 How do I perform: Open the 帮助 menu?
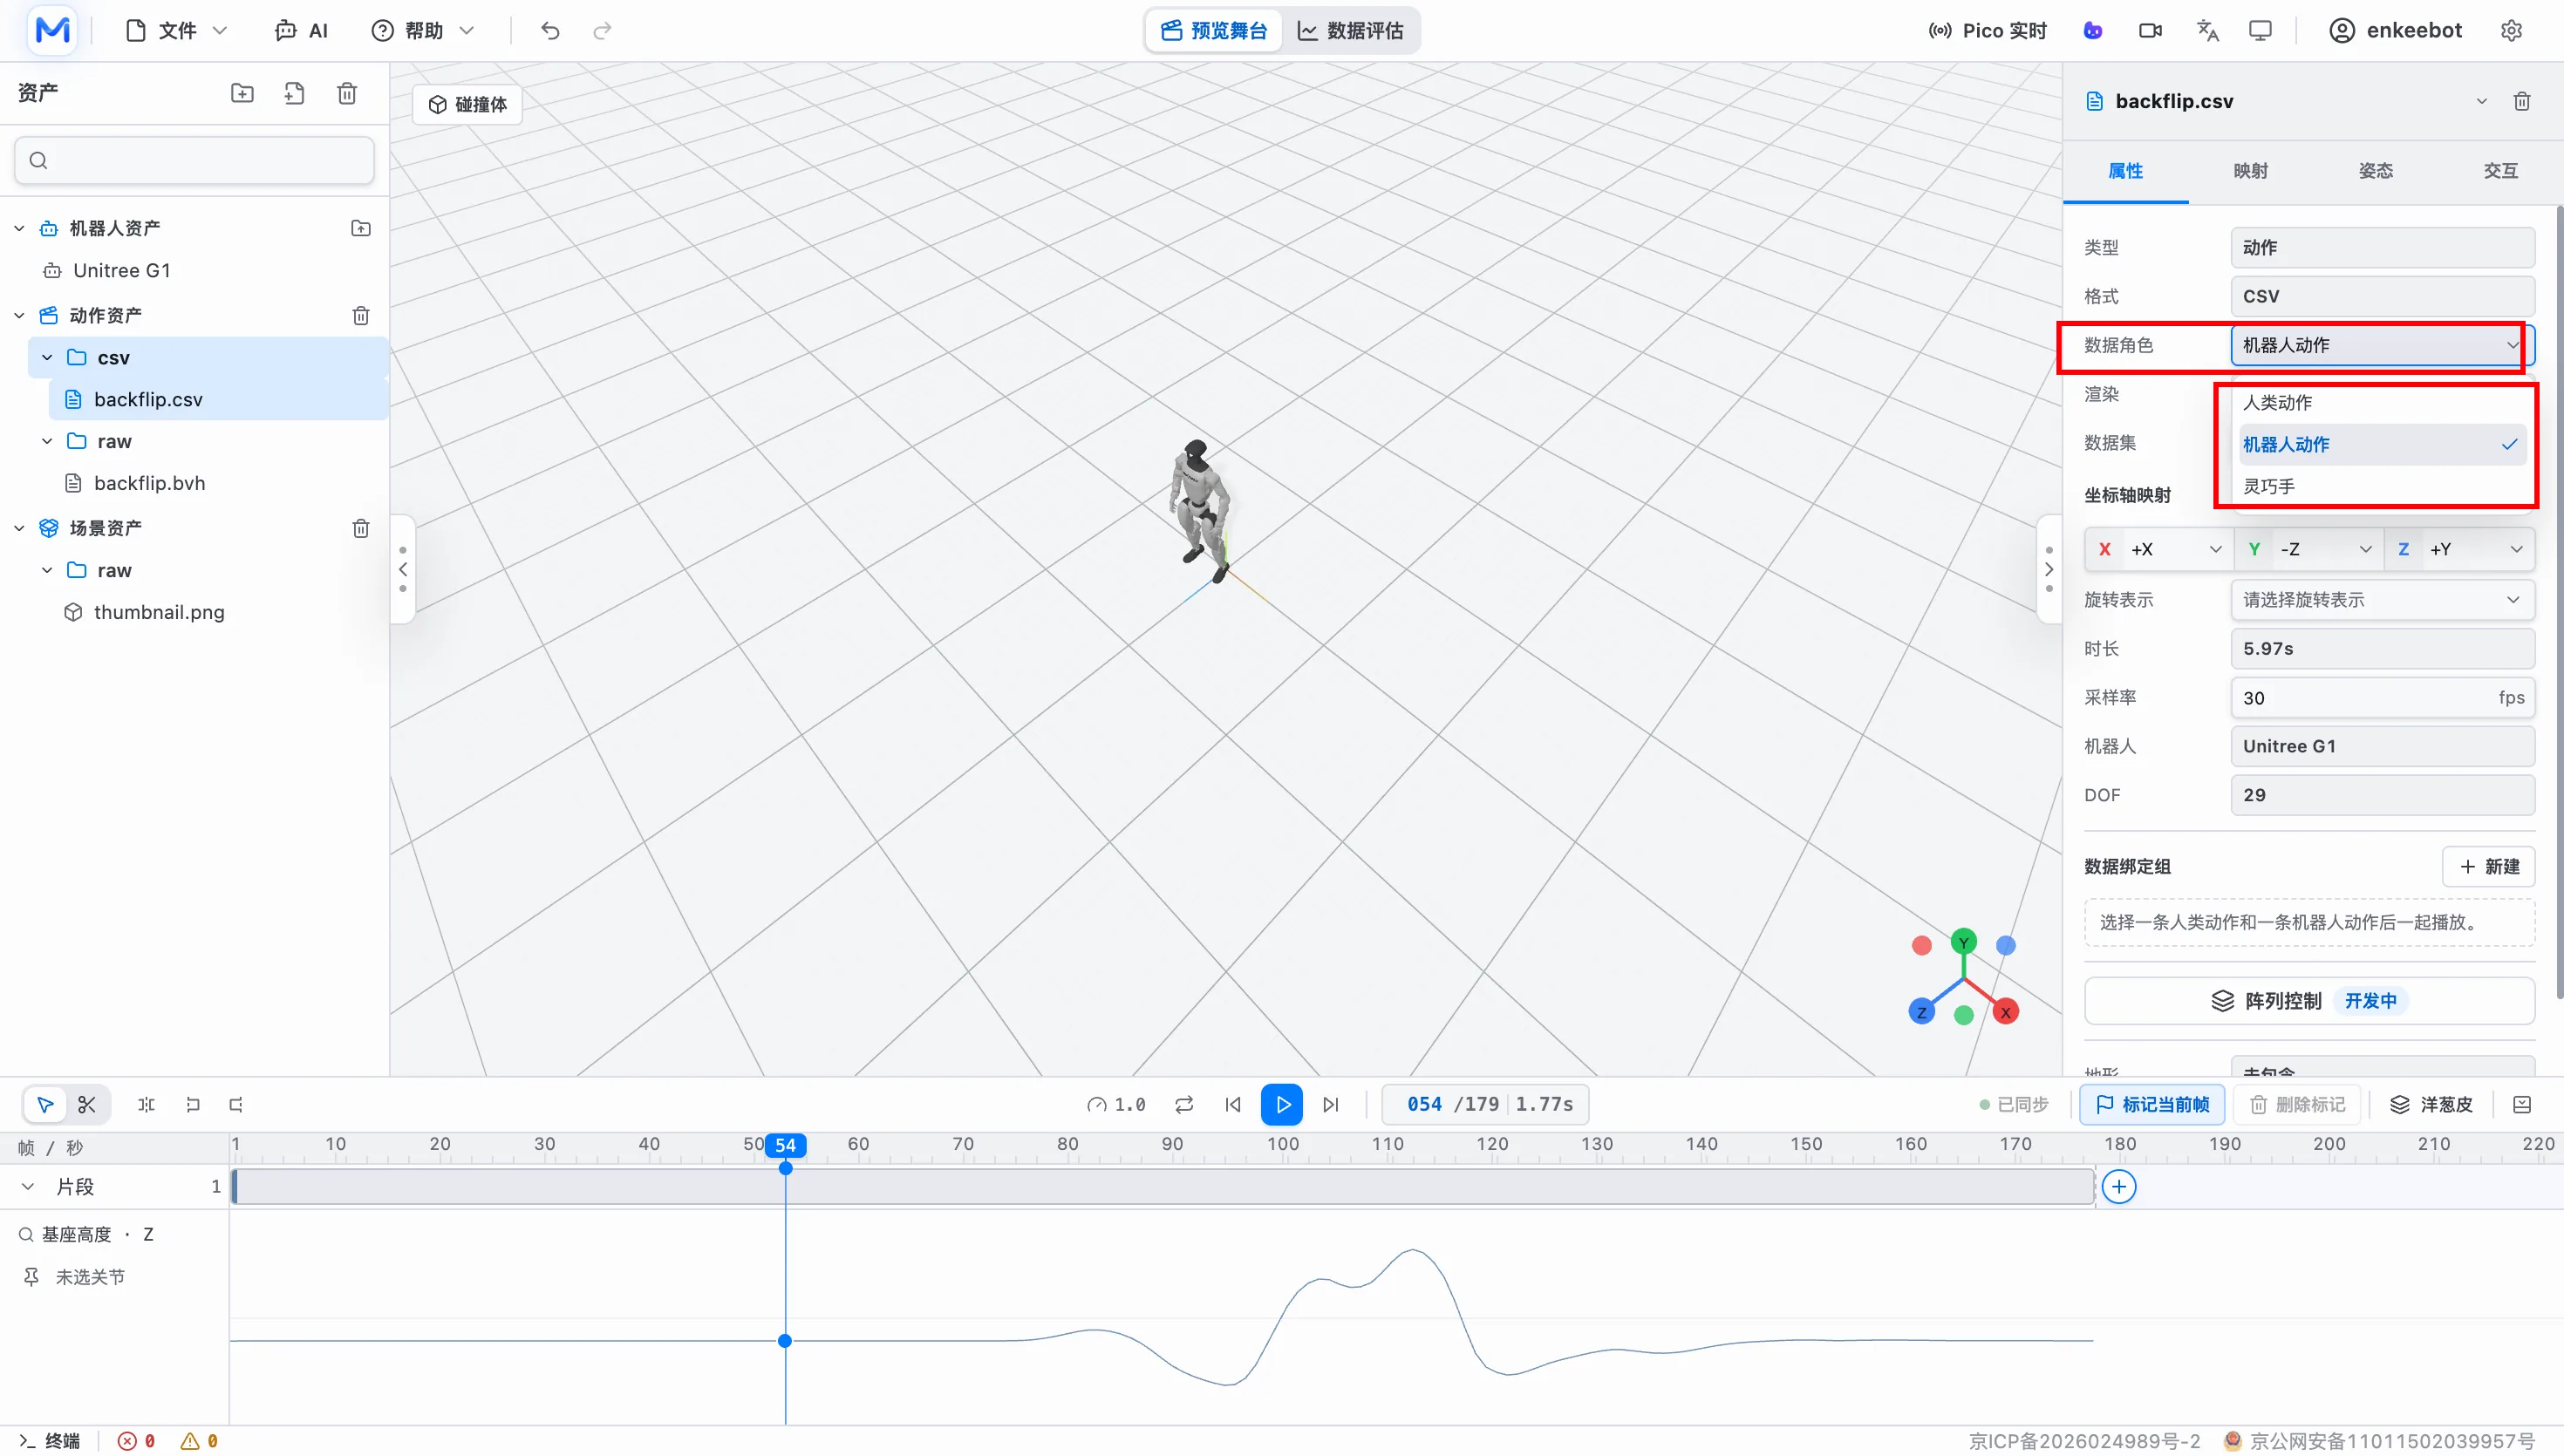(x=422, y=31)
